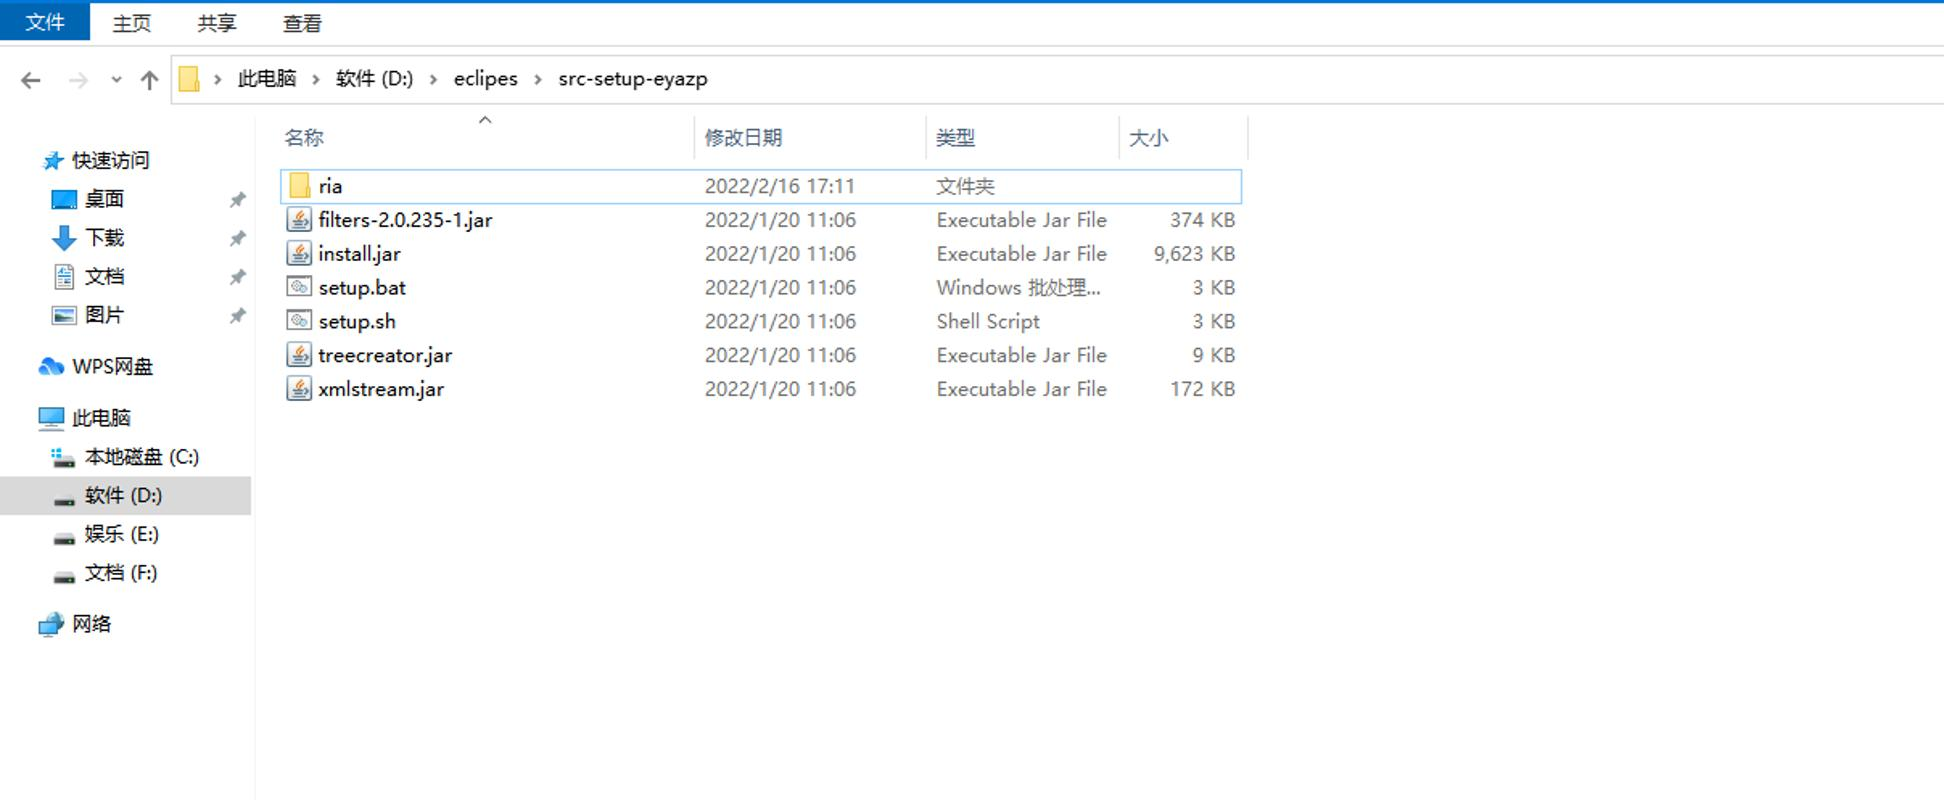
Task: Open 本地磁盘 (C:) in navigation pane
Action: [142, 457]
